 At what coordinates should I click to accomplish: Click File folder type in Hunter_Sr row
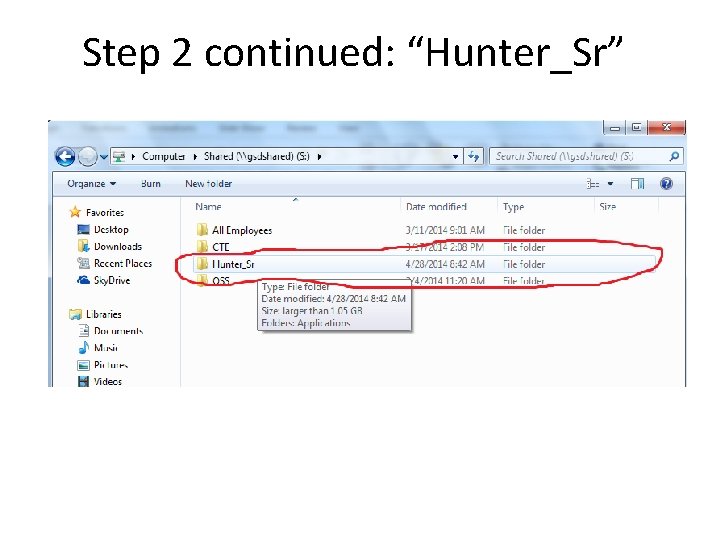click(x=524, y=264)
